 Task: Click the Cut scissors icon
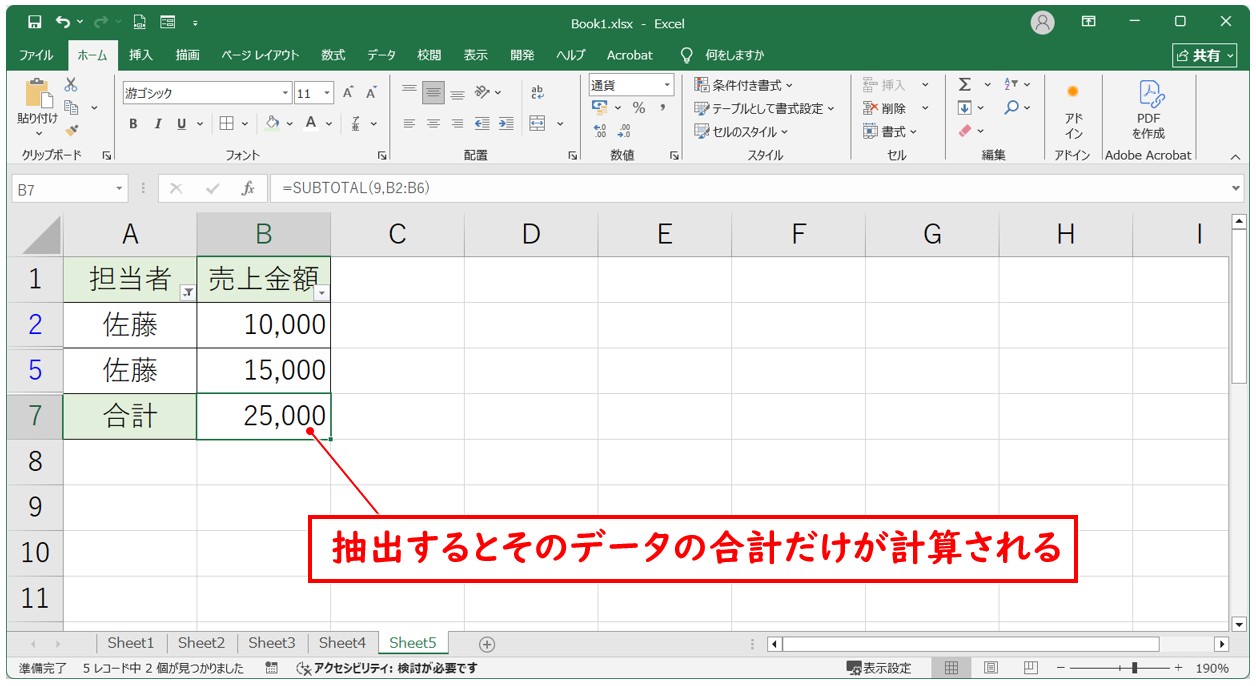(x=71, y=85)
